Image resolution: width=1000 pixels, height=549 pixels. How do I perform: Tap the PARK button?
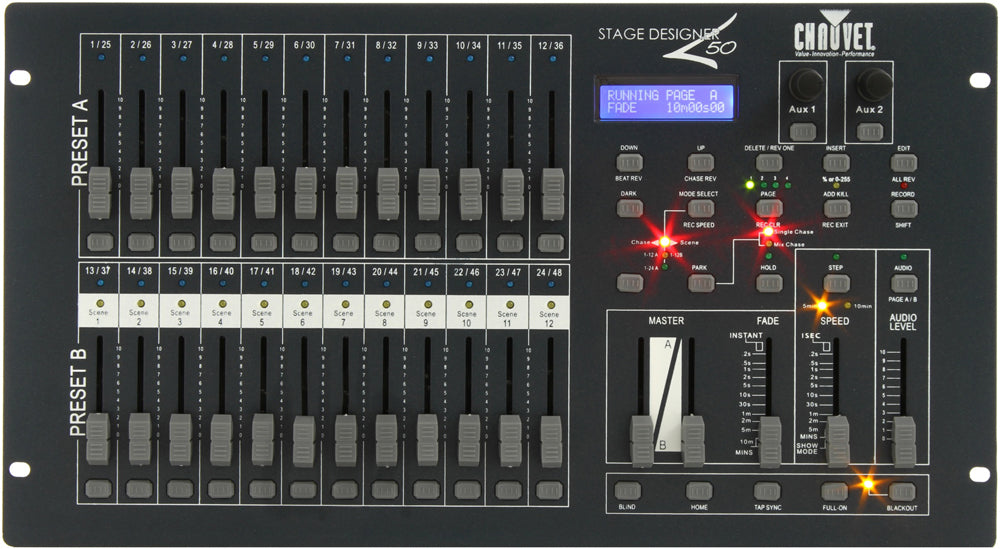point(701,283)
